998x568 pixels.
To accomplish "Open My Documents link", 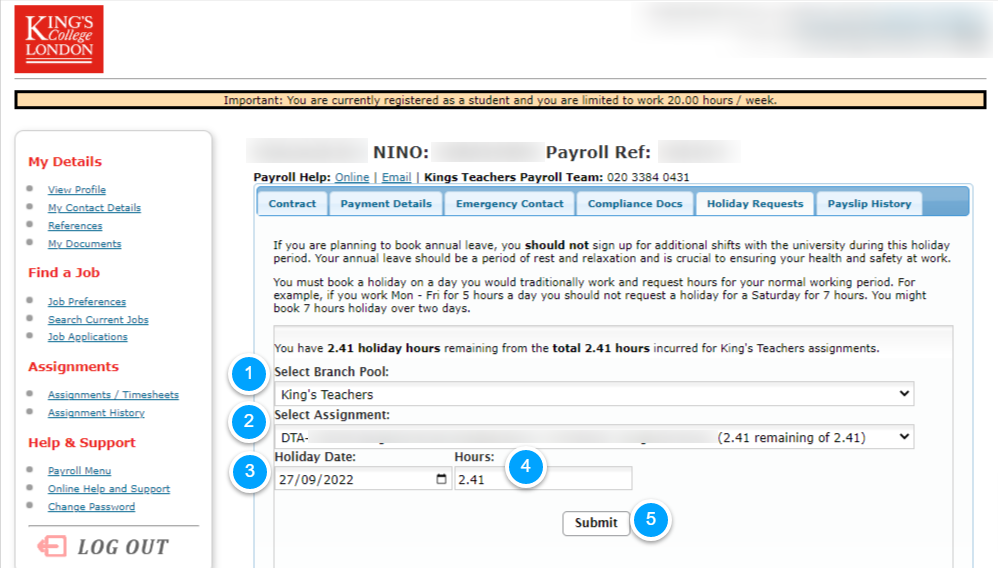I will pyautogui.click(x=85, y=243).
